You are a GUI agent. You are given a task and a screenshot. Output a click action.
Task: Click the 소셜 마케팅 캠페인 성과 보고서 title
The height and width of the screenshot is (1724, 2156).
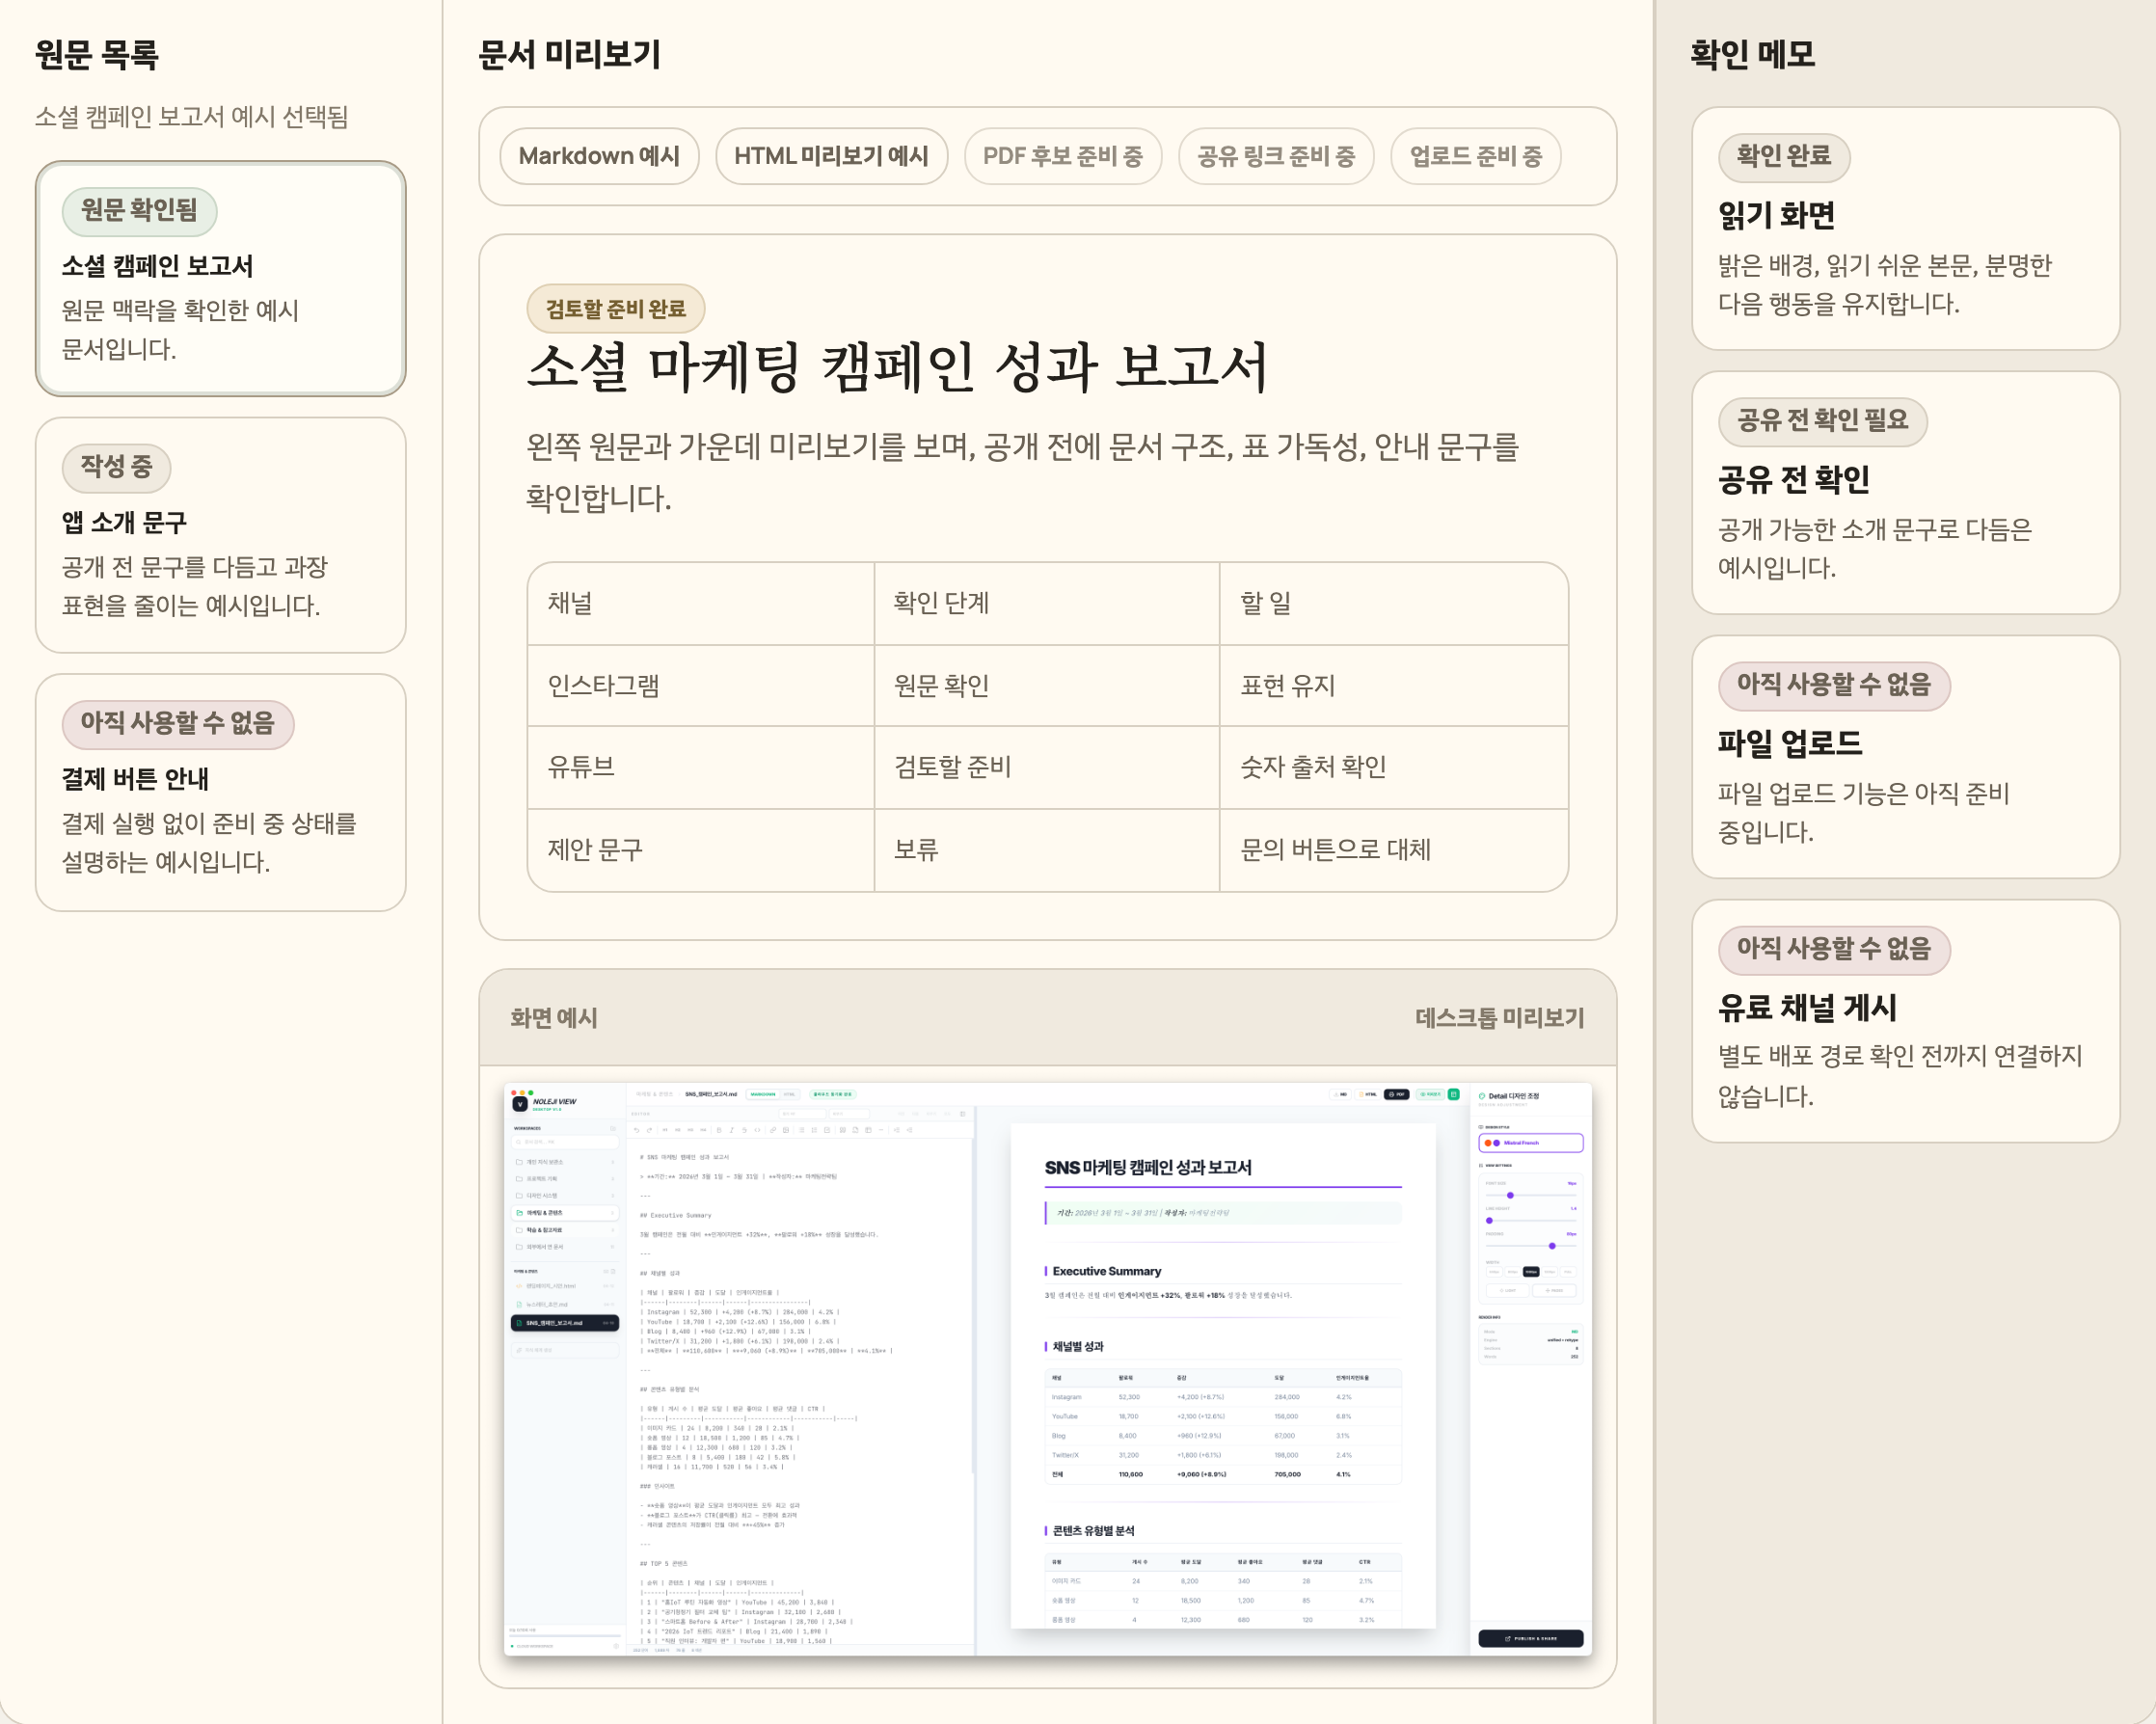[x=896, y=367]
